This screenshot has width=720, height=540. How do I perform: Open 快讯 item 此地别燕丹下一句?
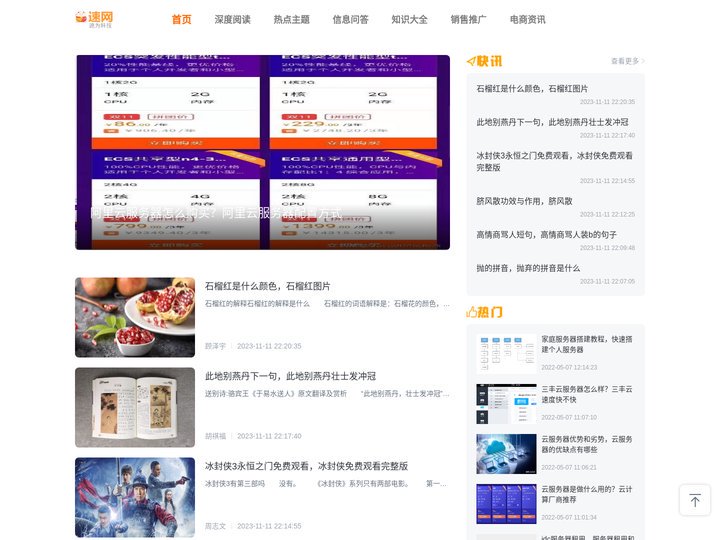pos(552,122)
